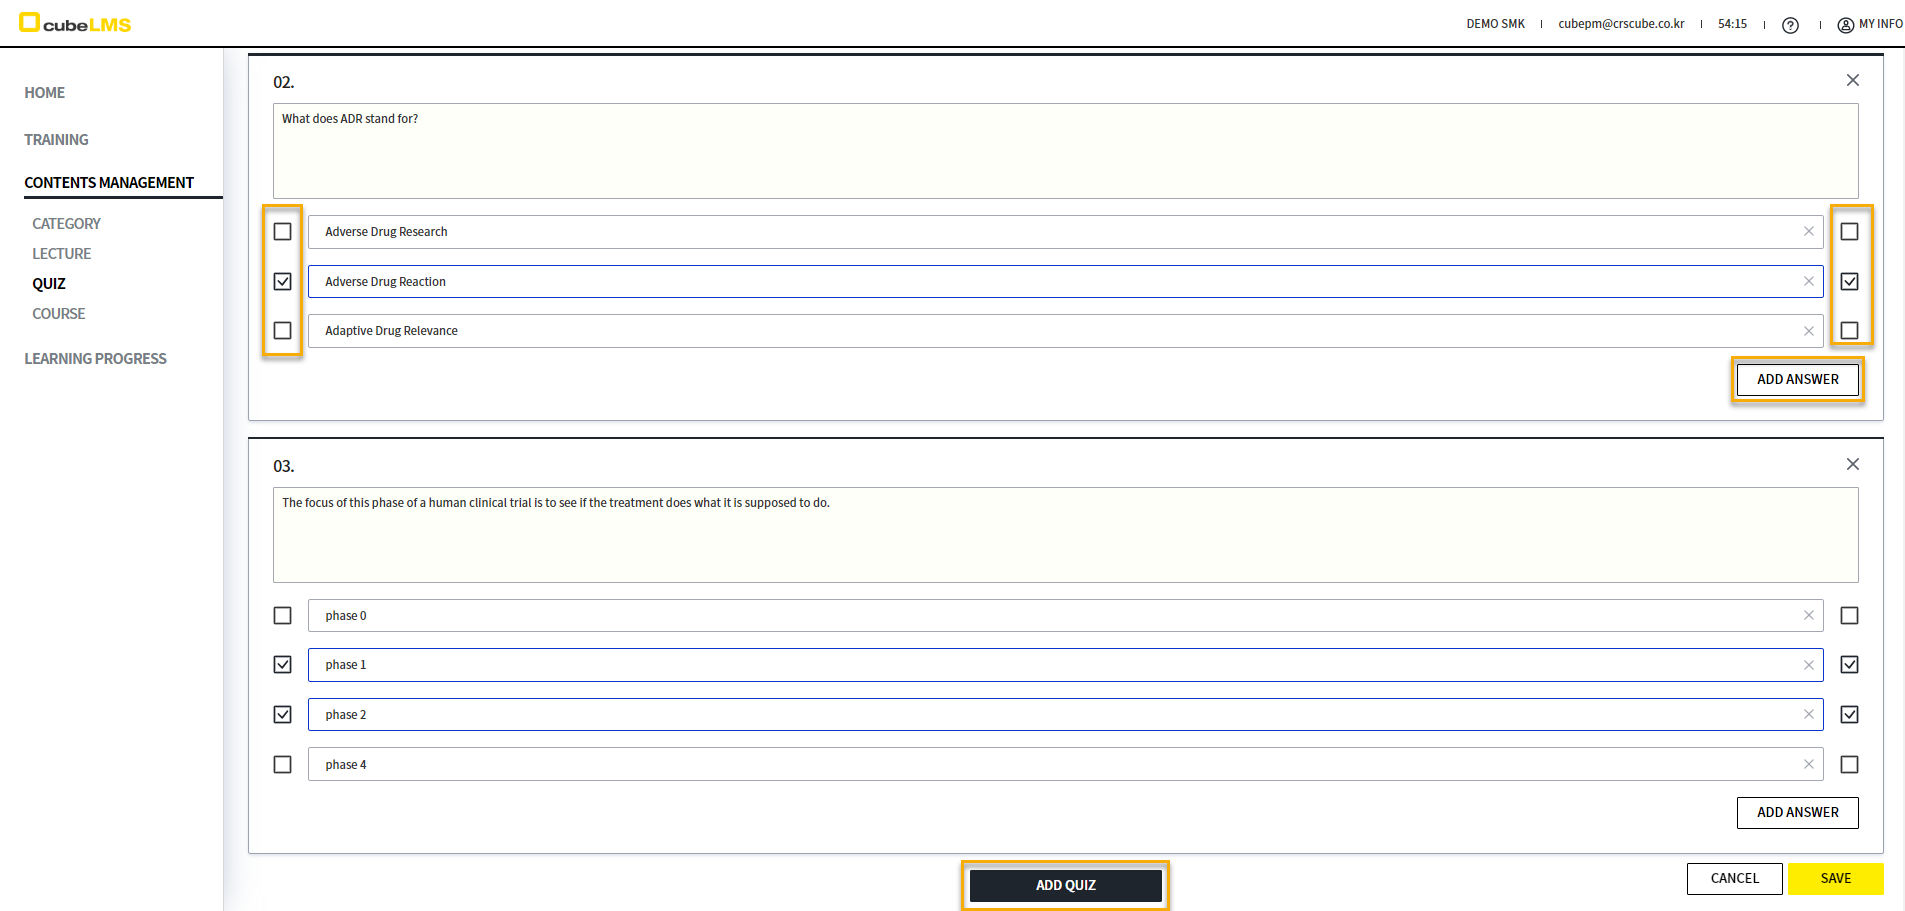Go to LEARNING PROGRESS section

pyautogui.click(x=95, y=359)
